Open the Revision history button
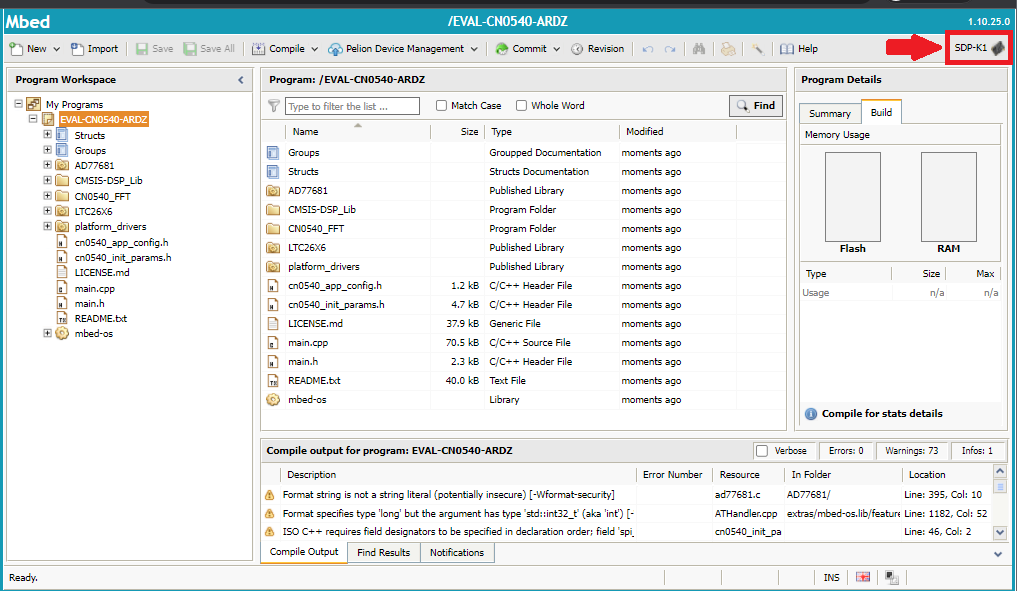The width and height of the screenshot is (1018, 591). tap(597, 49)
